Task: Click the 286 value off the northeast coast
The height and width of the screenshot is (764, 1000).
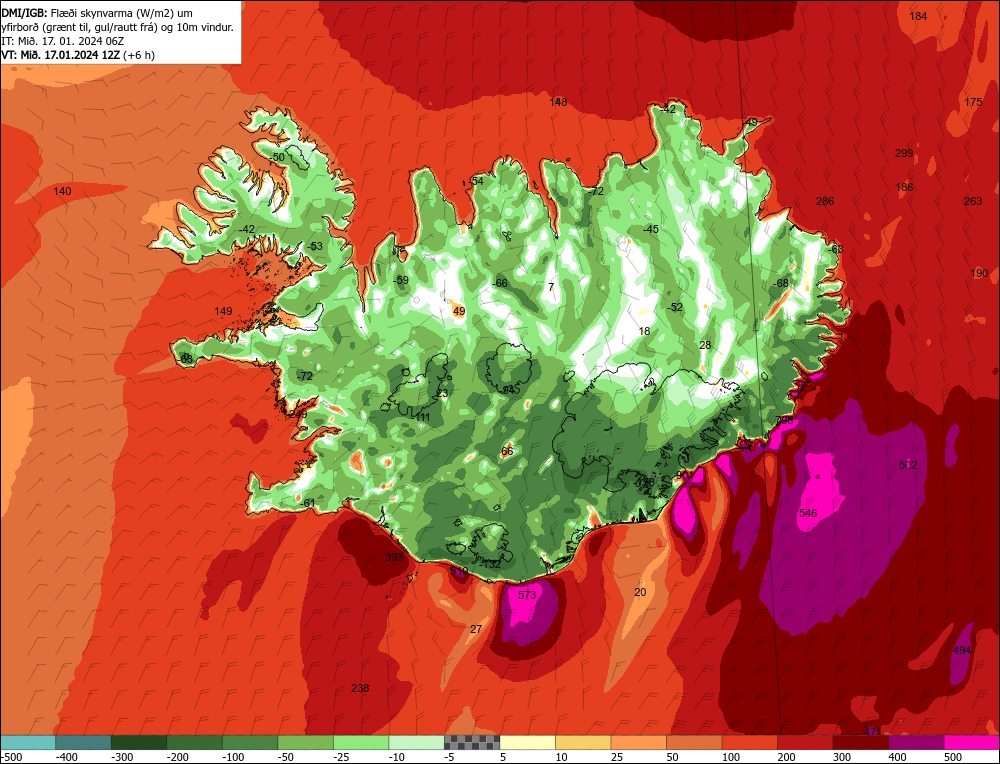Action: 825,202
